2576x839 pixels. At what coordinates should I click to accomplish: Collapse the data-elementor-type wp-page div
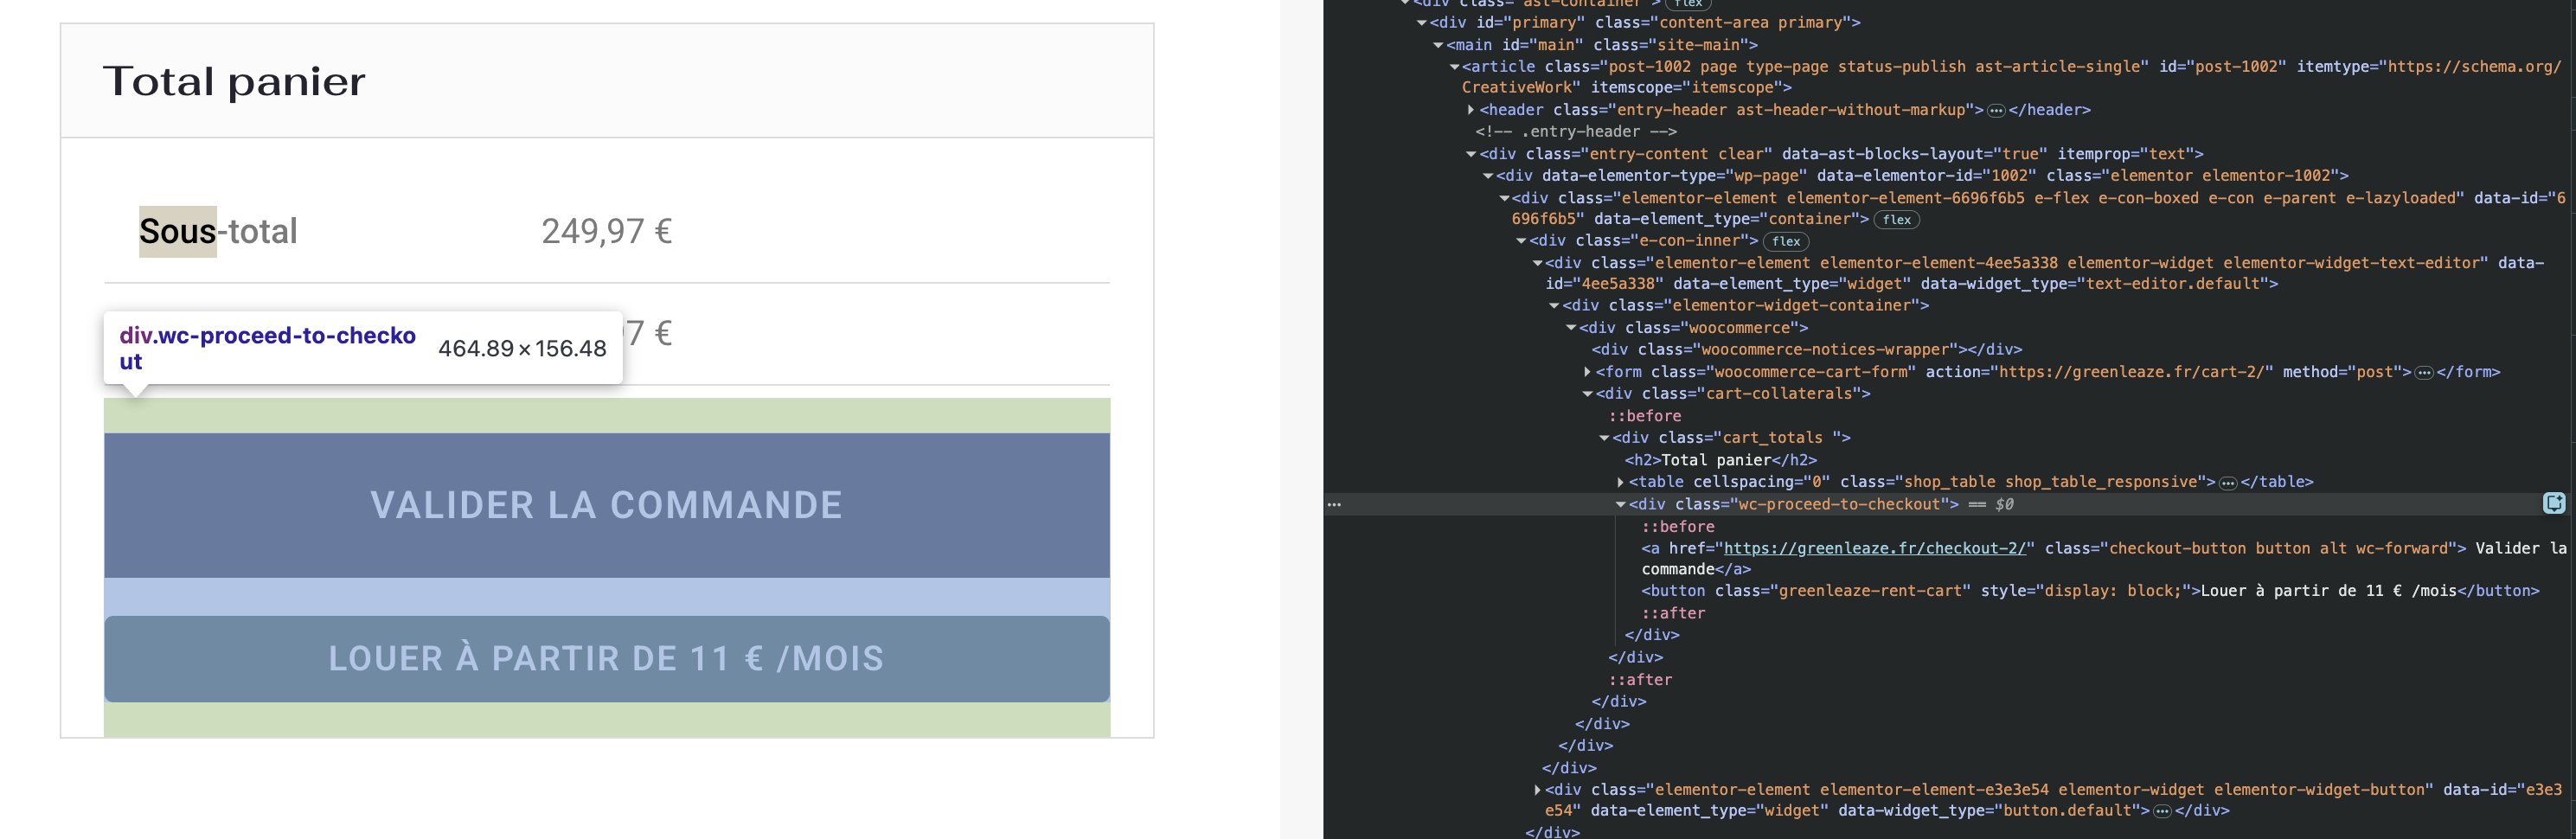click(1488, 176)
